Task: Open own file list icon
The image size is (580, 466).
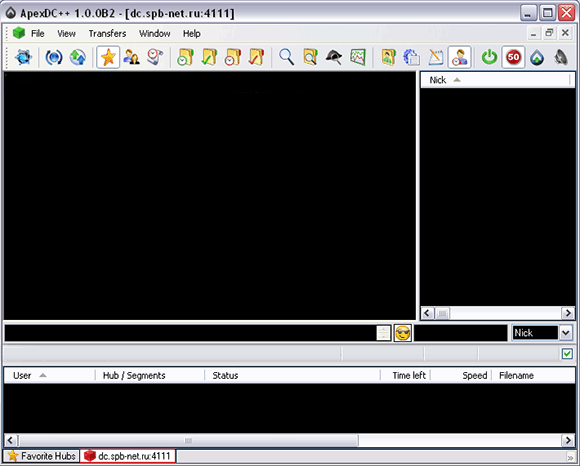Action: (x=388, y=57)
